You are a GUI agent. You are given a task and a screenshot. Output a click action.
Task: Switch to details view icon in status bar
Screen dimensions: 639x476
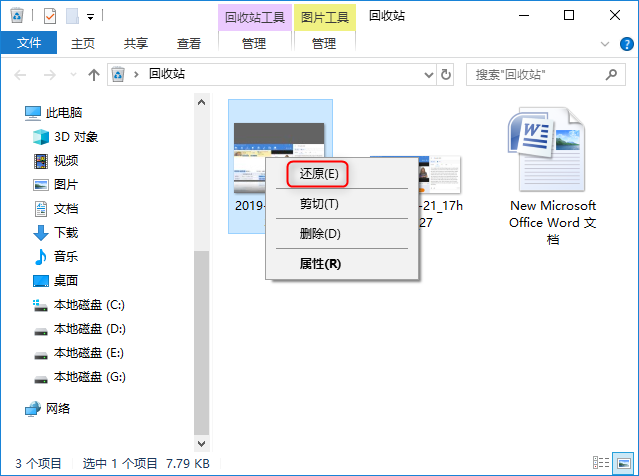click(x=601, y=463)
